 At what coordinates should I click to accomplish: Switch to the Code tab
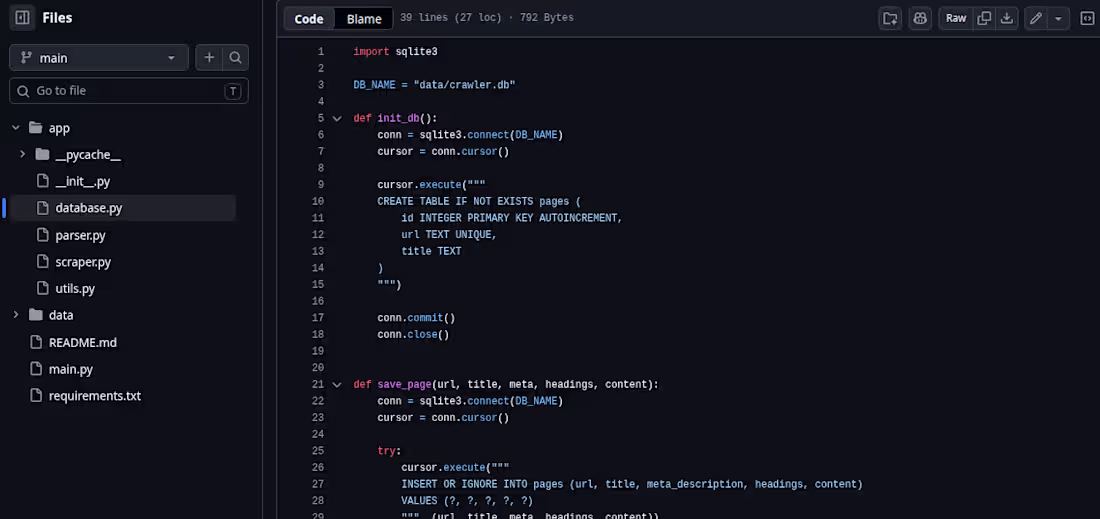pos(309,19)
